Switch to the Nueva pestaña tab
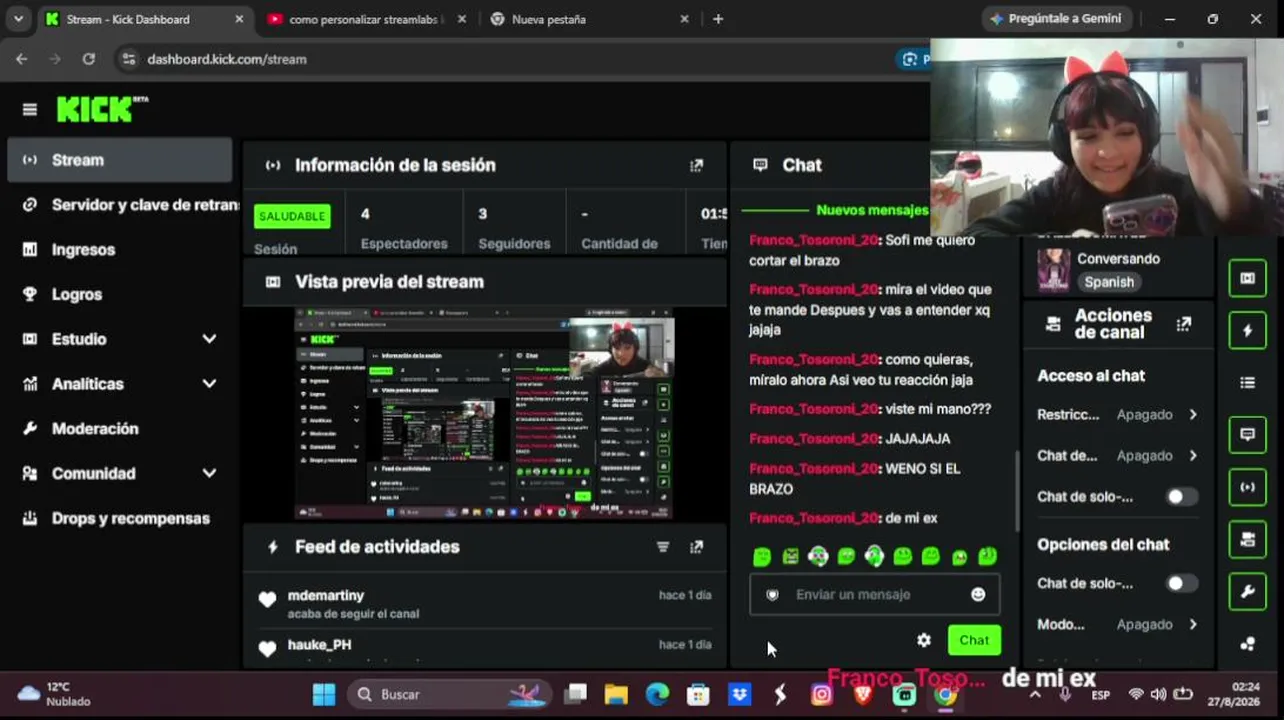 click(590, 19)
